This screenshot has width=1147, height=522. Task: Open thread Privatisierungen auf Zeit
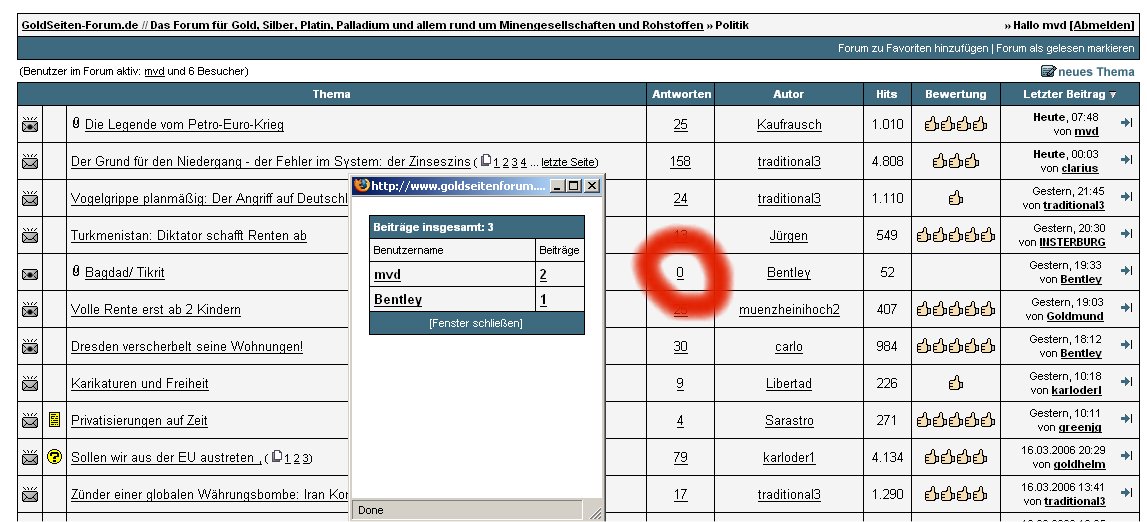139,420
